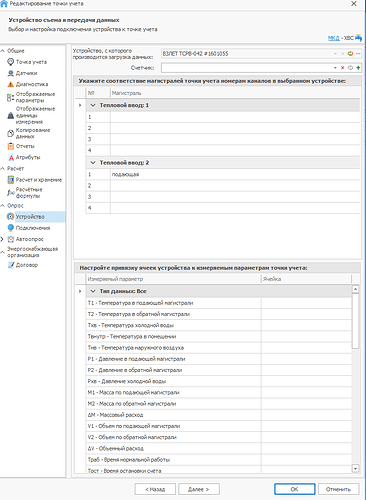Open the Договор icon
The image size is (366, 500).
coord(11,265)
